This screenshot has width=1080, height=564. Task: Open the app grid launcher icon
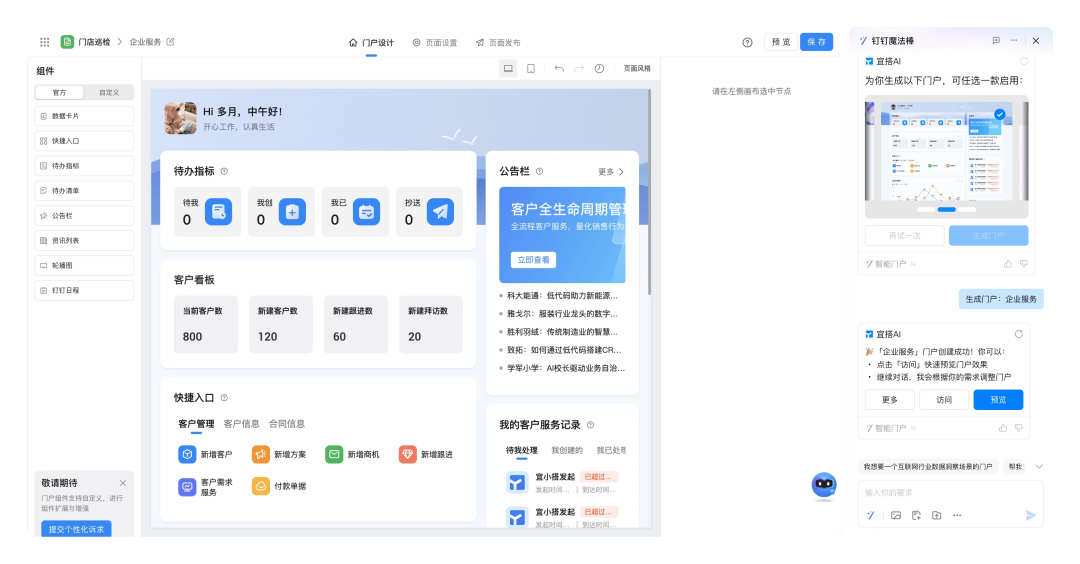(x=44, y=42)
